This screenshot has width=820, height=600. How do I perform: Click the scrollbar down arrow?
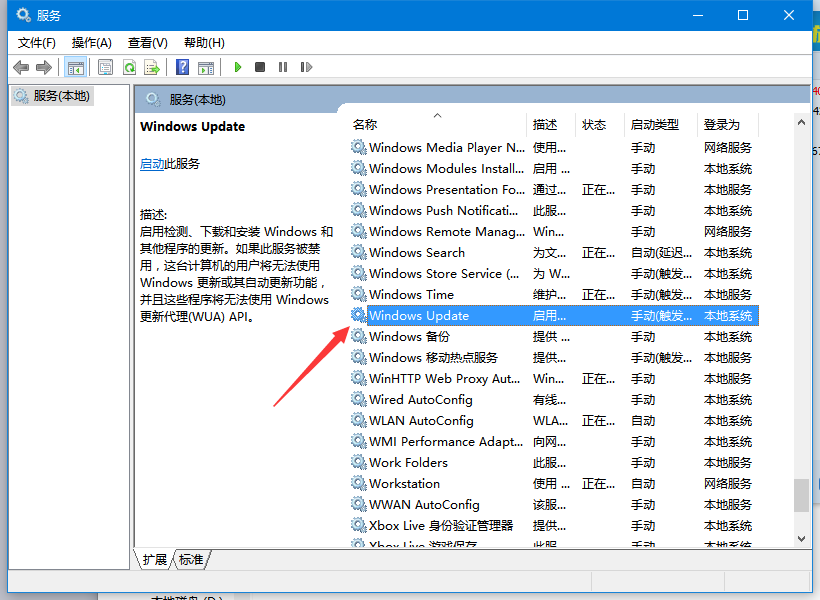pos(801,539)
